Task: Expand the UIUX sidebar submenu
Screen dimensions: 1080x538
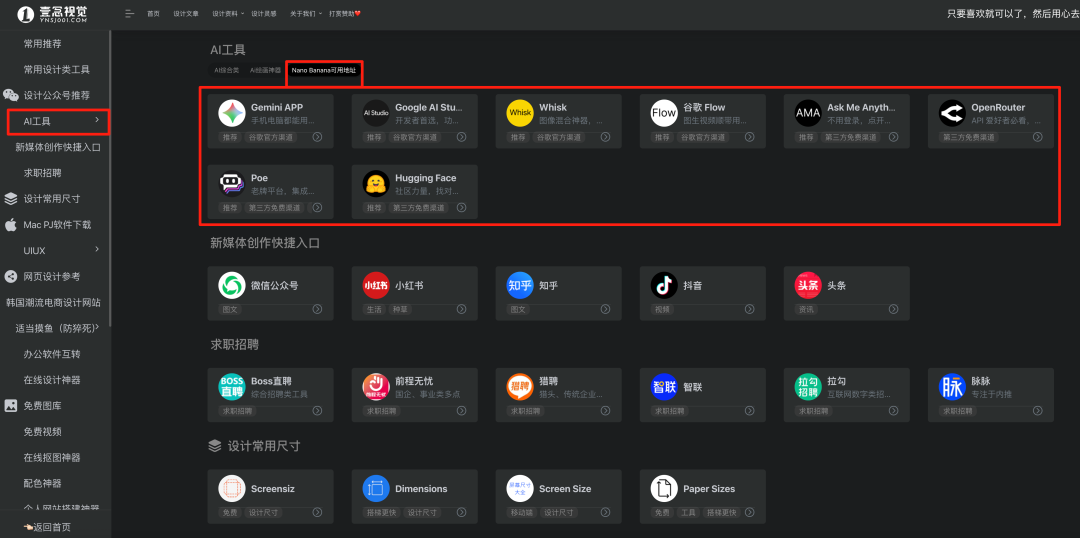Action: click(x=97, y=249)
